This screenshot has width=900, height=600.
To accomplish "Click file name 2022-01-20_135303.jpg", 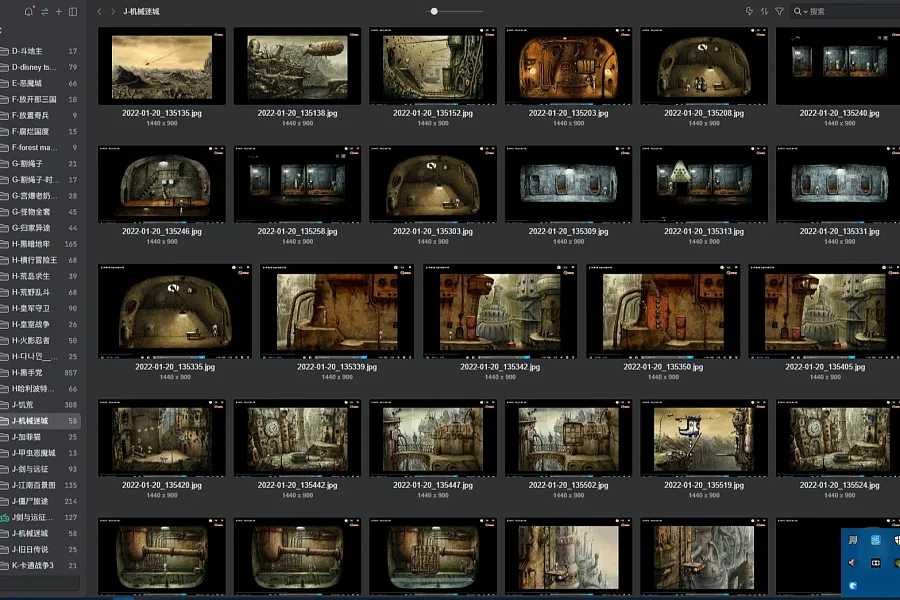I will point(433,231).
